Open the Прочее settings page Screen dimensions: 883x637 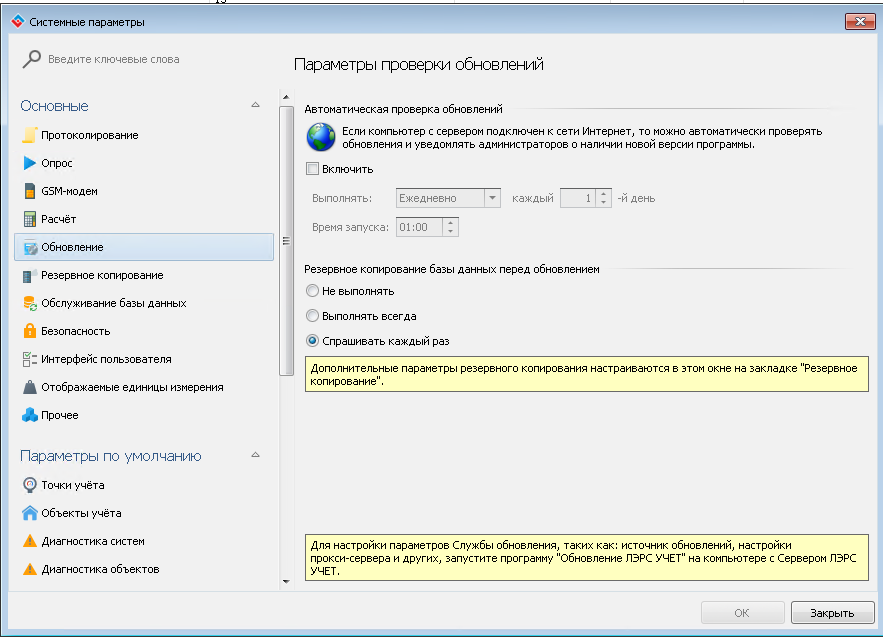[x=144, y=415]
